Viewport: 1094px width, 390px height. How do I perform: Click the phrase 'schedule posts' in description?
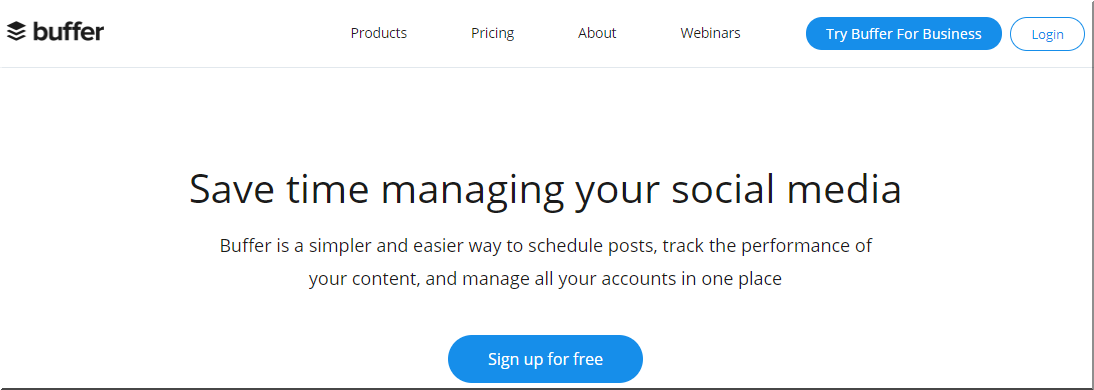(x=592, y=246)
